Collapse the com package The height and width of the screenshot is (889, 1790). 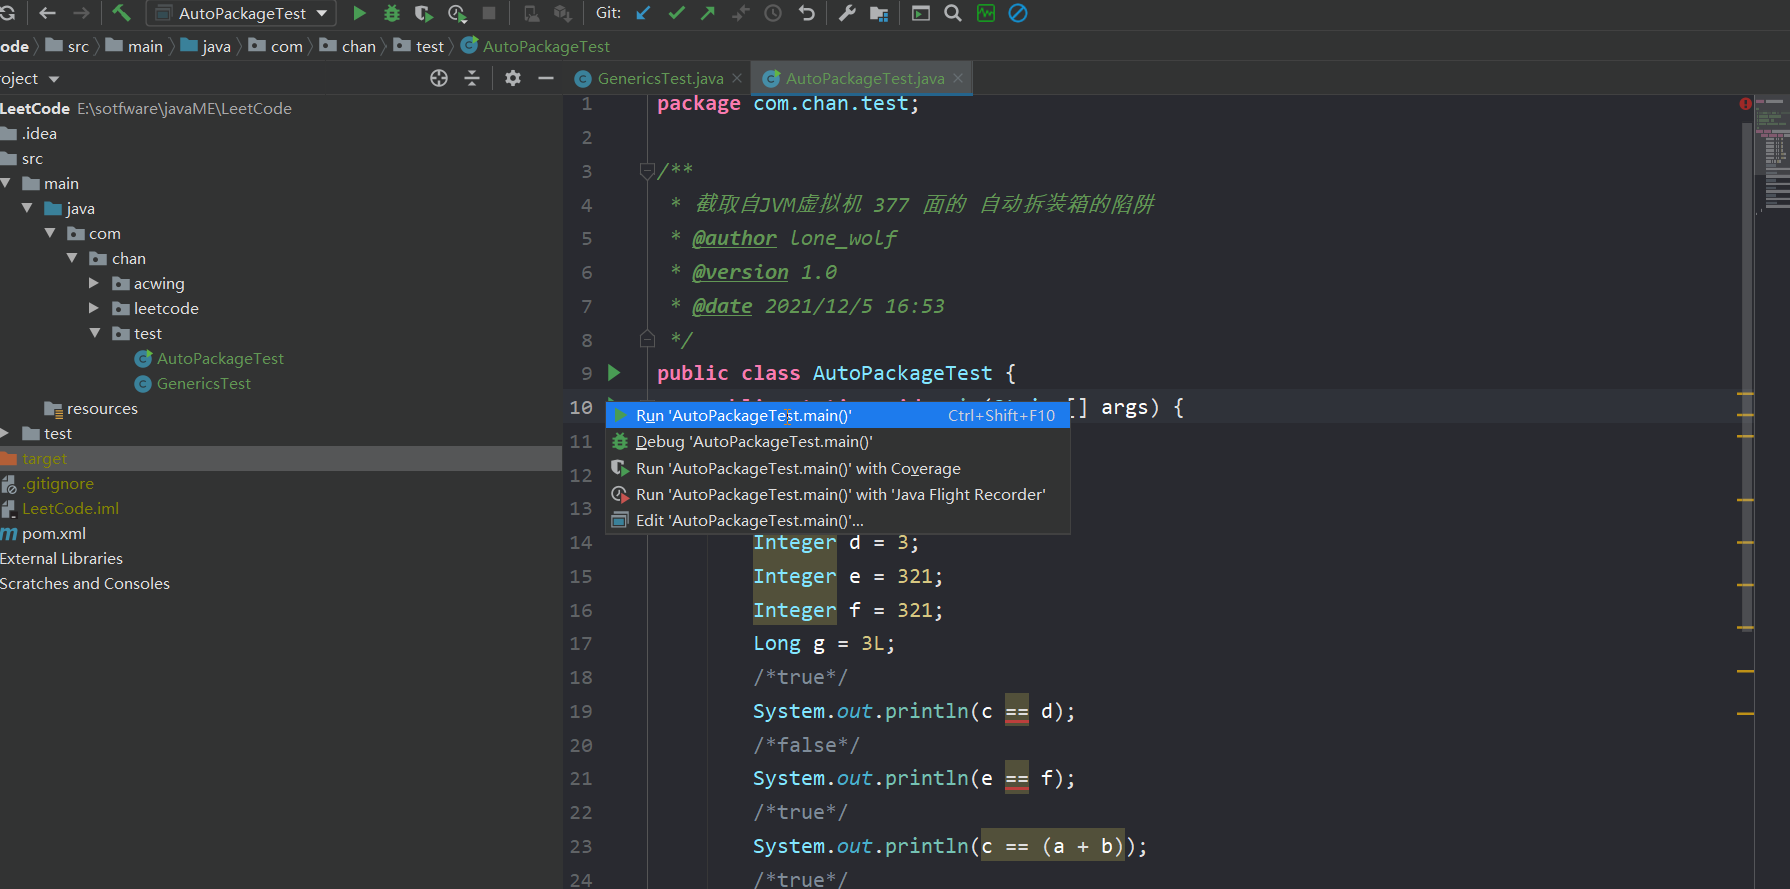point(50,233)
